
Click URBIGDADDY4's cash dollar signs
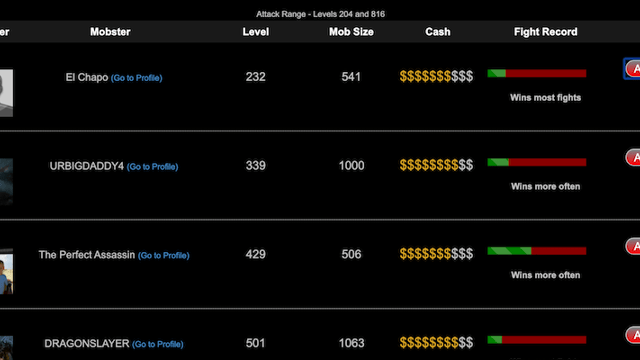point(436,165)
